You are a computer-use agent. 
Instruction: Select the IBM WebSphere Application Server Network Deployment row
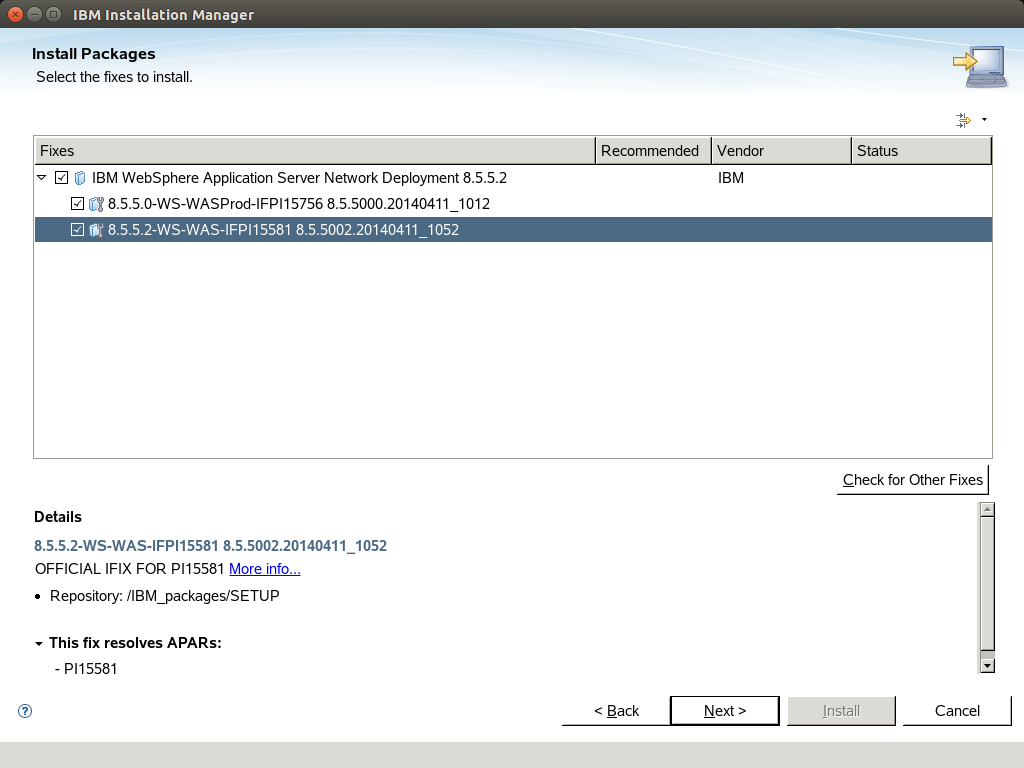[513, 178]
